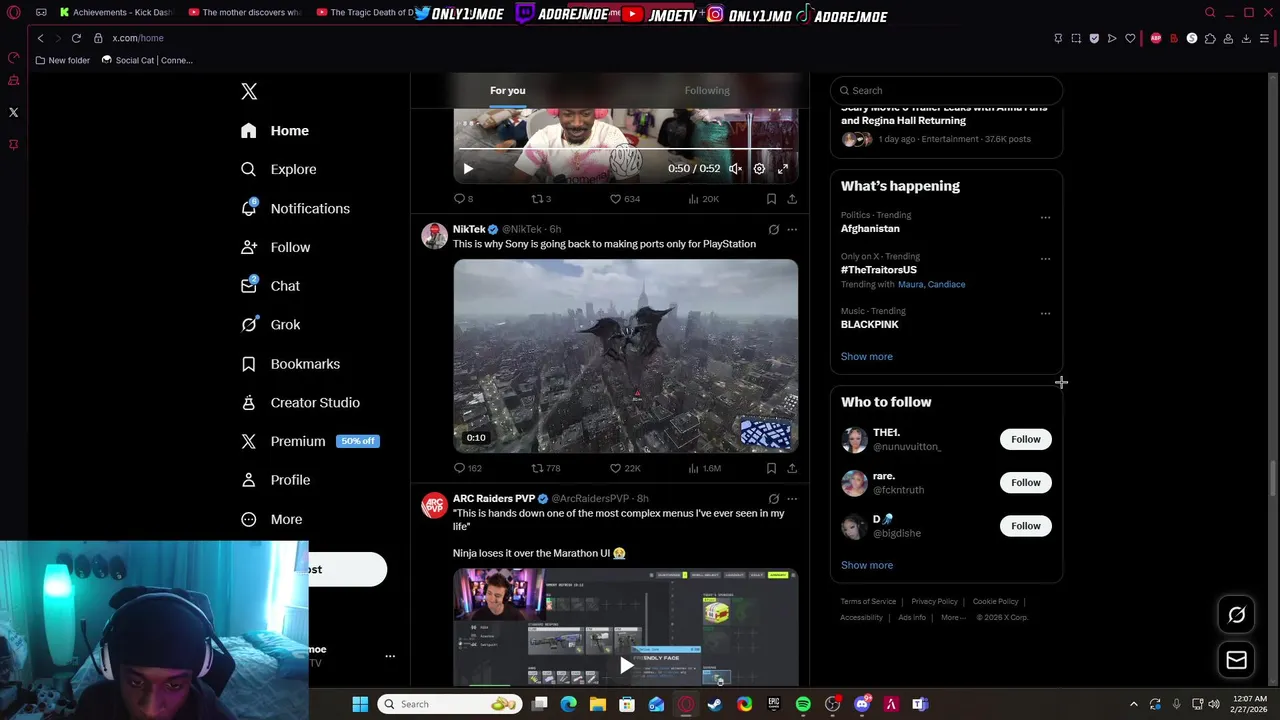
Task: Share the NikTek post
Action: pos(792,468)
